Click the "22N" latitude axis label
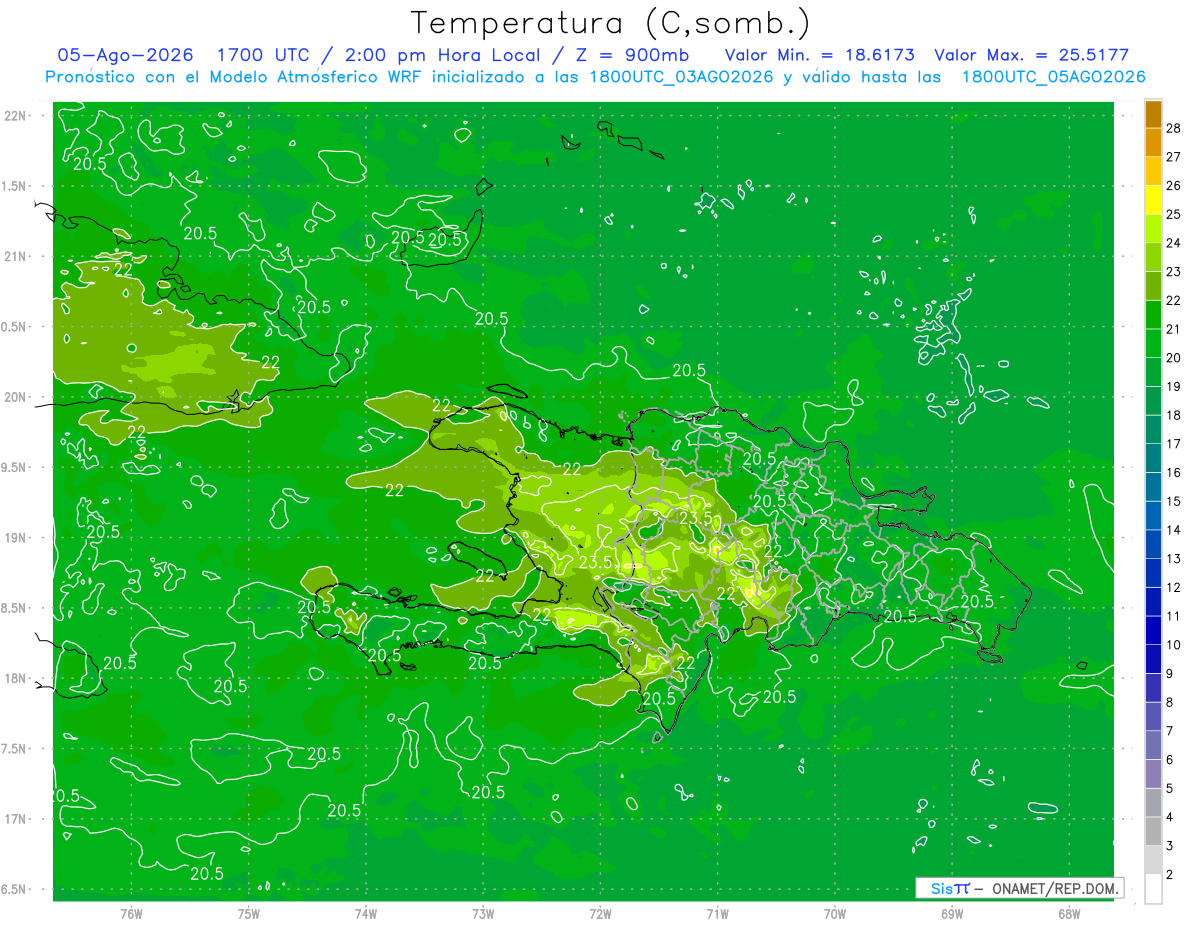 (15, 116)
